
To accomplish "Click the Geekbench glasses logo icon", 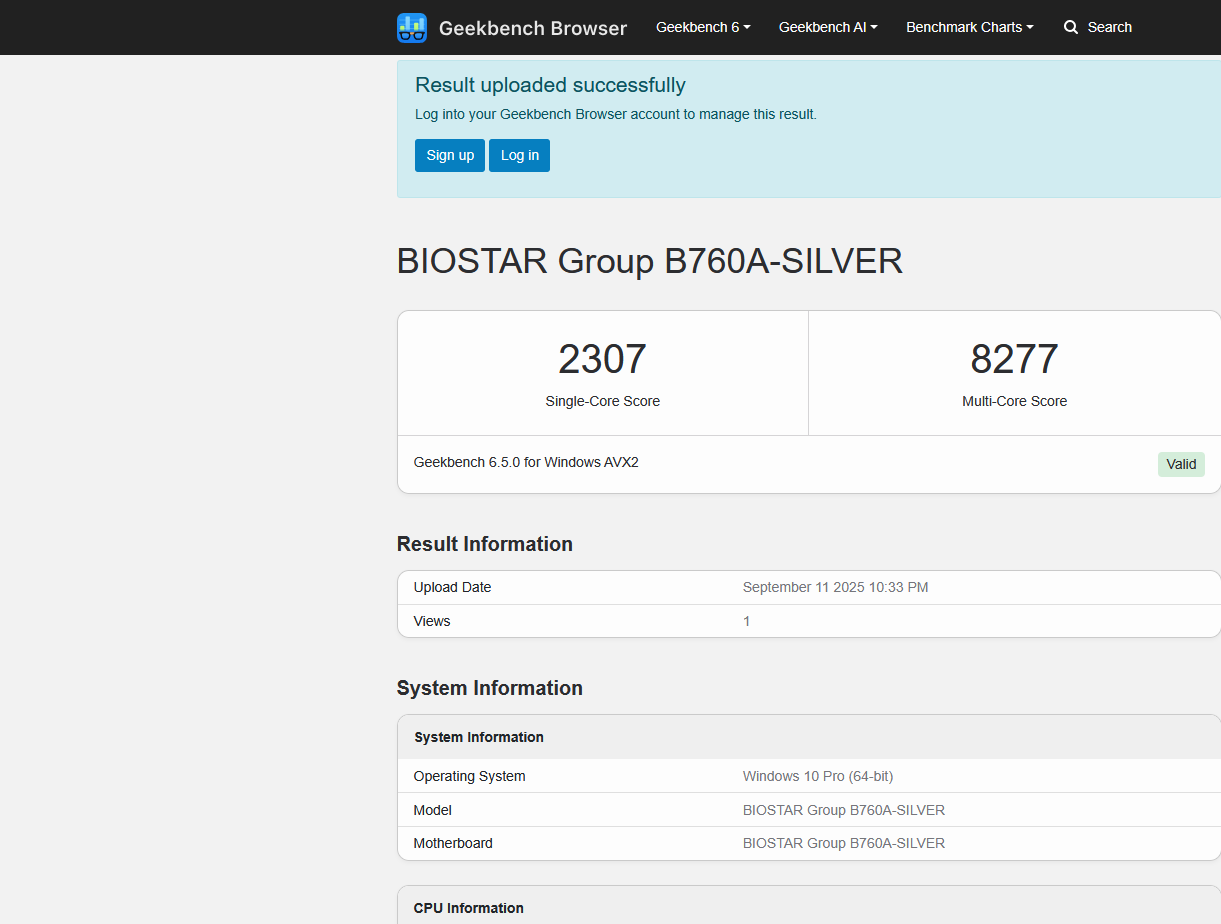I will [x=412, y=28].
